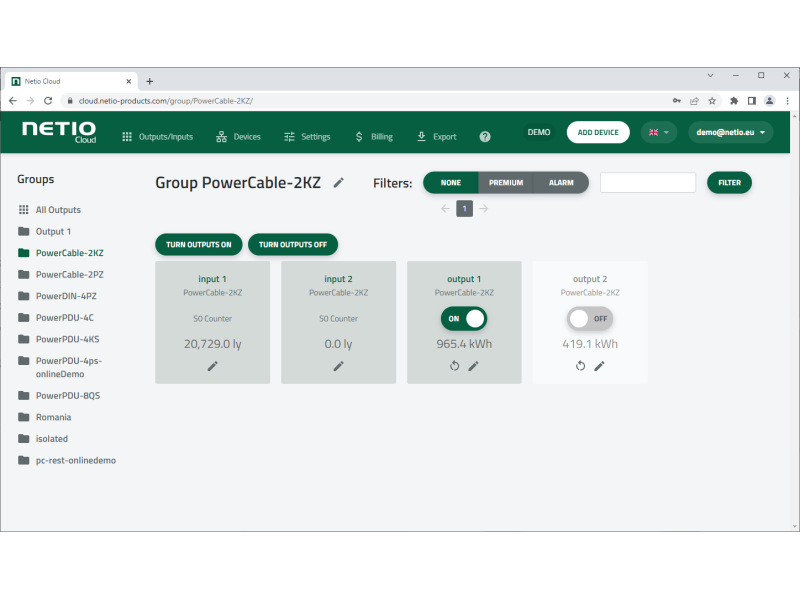This screenshot has width=800, height=600.
Task: Open PowerDIN-4PZ group folder
Action: [57, 296]
